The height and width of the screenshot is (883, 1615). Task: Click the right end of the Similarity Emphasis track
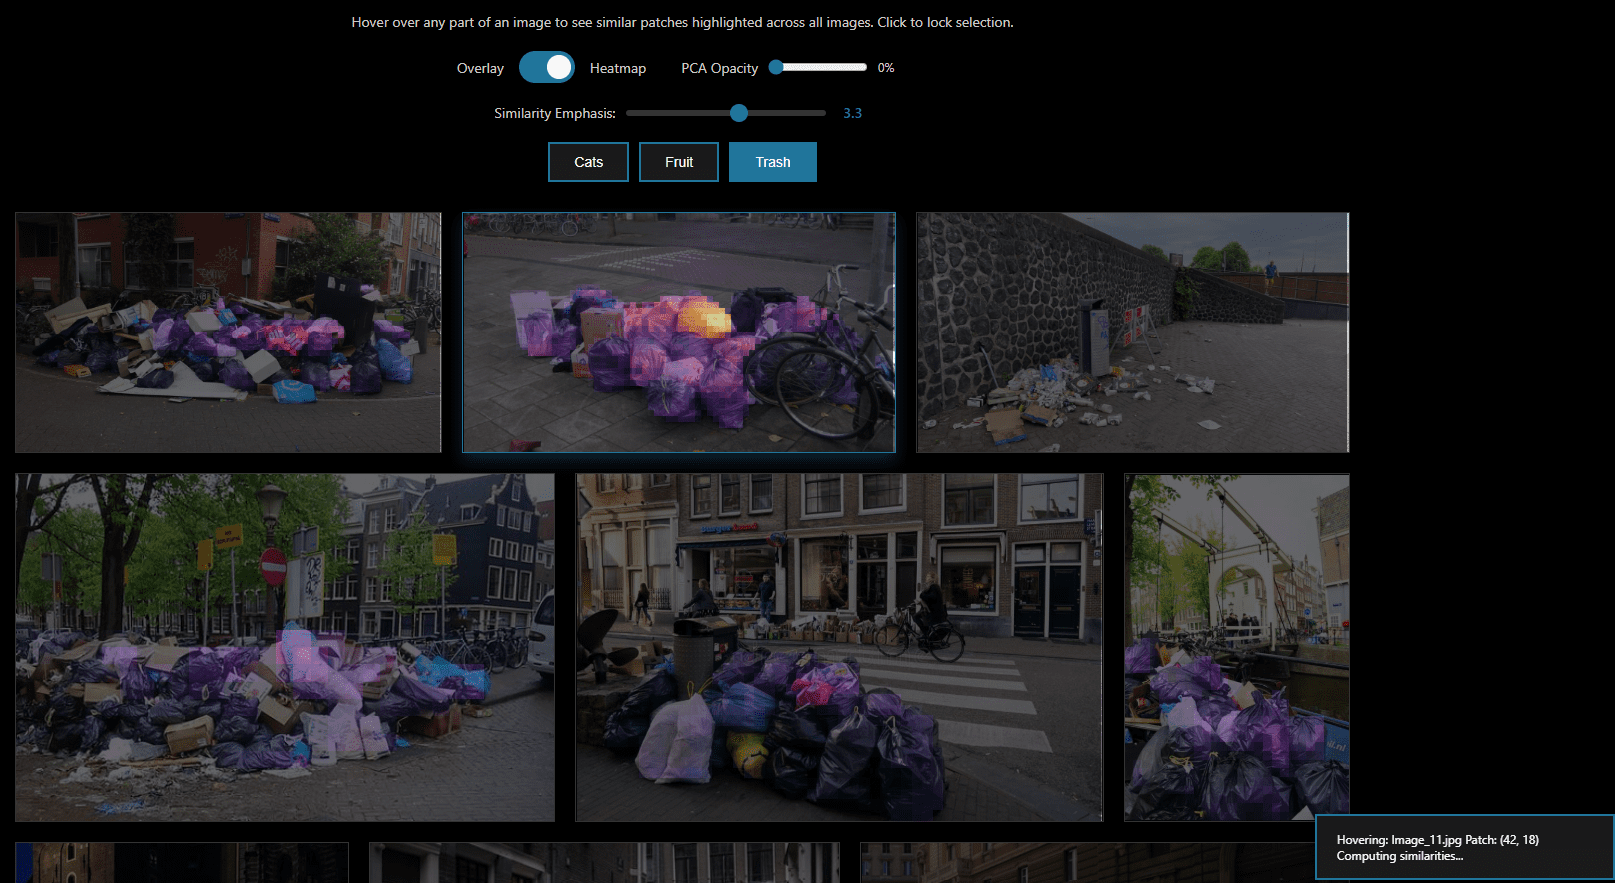click(823, 113)
